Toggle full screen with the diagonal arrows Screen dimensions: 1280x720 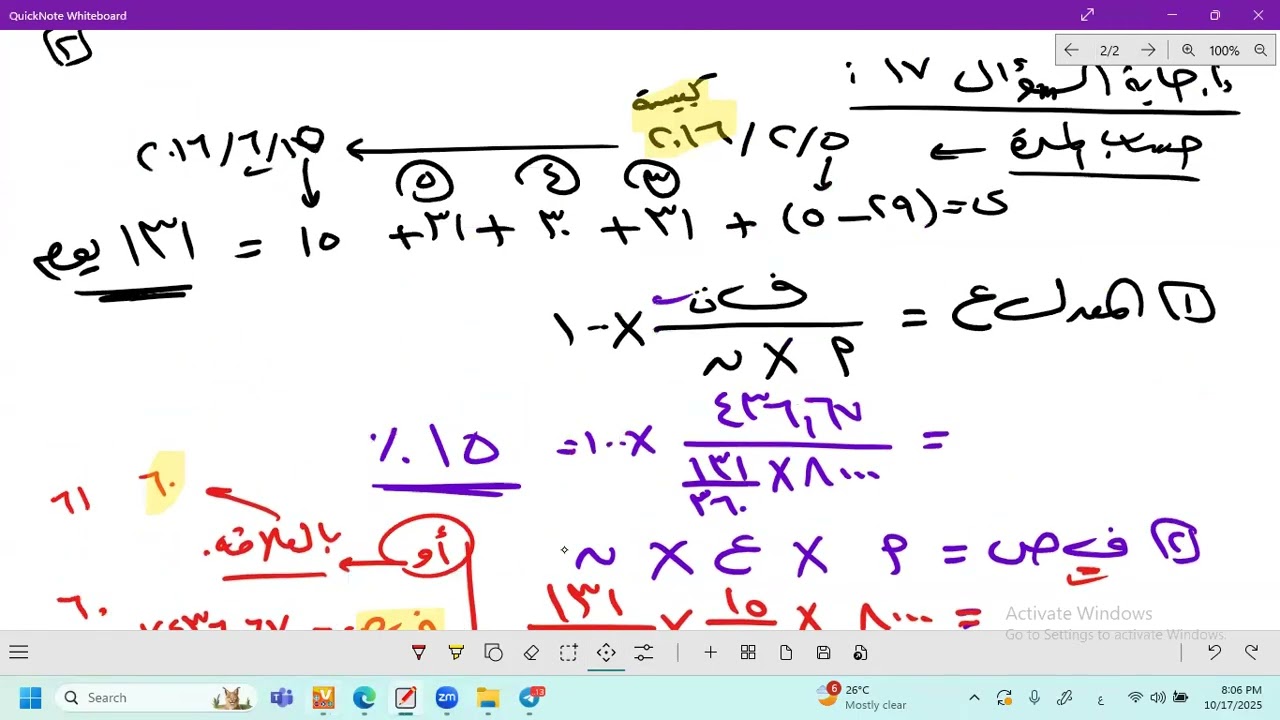tap(1087, 15)
